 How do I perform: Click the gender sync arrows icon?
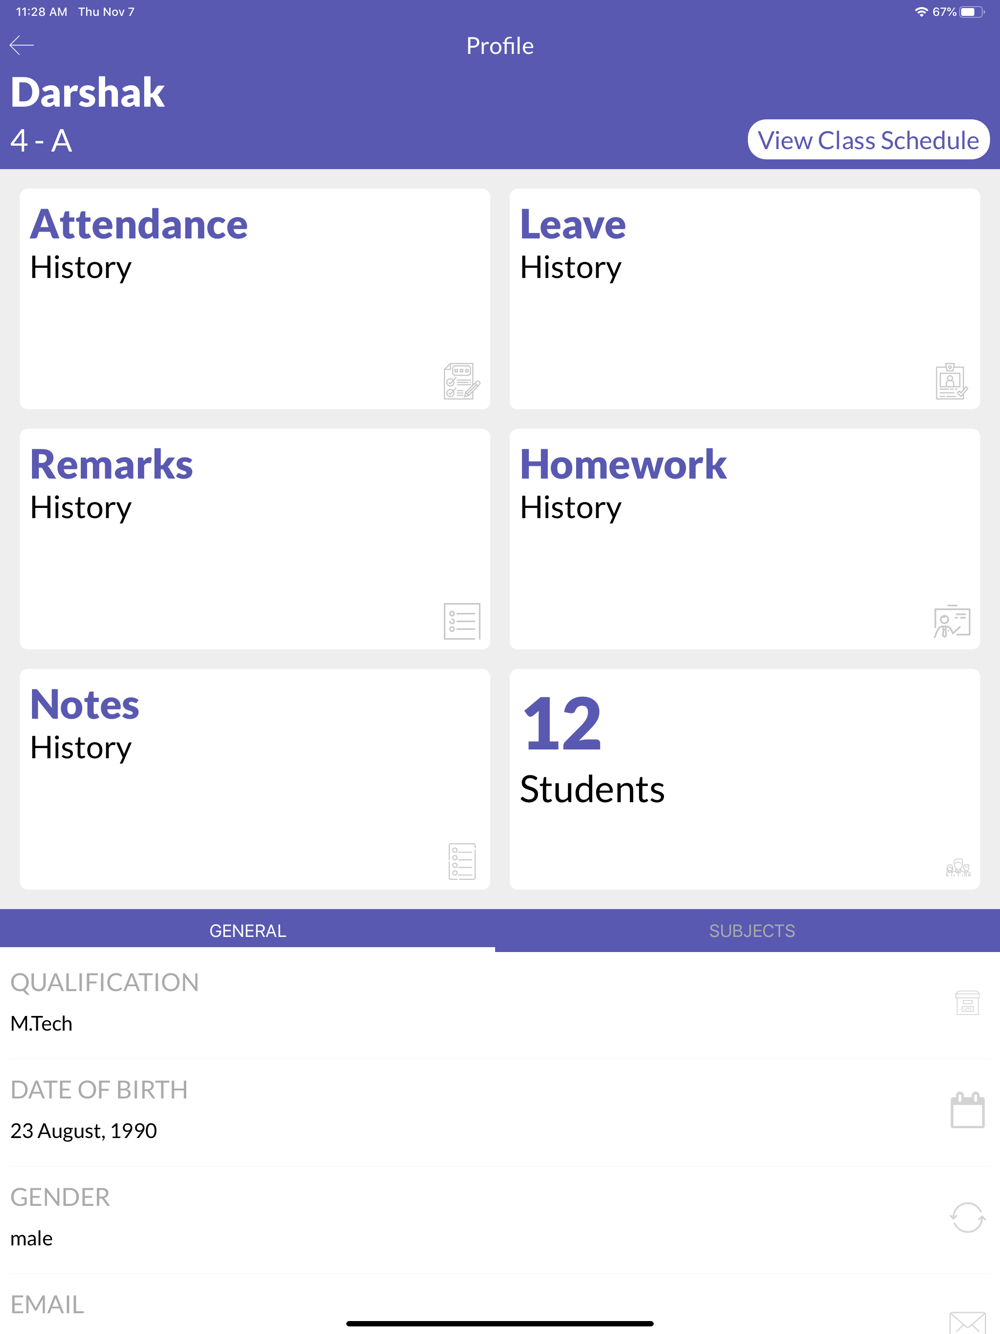tap(967, 1217)
